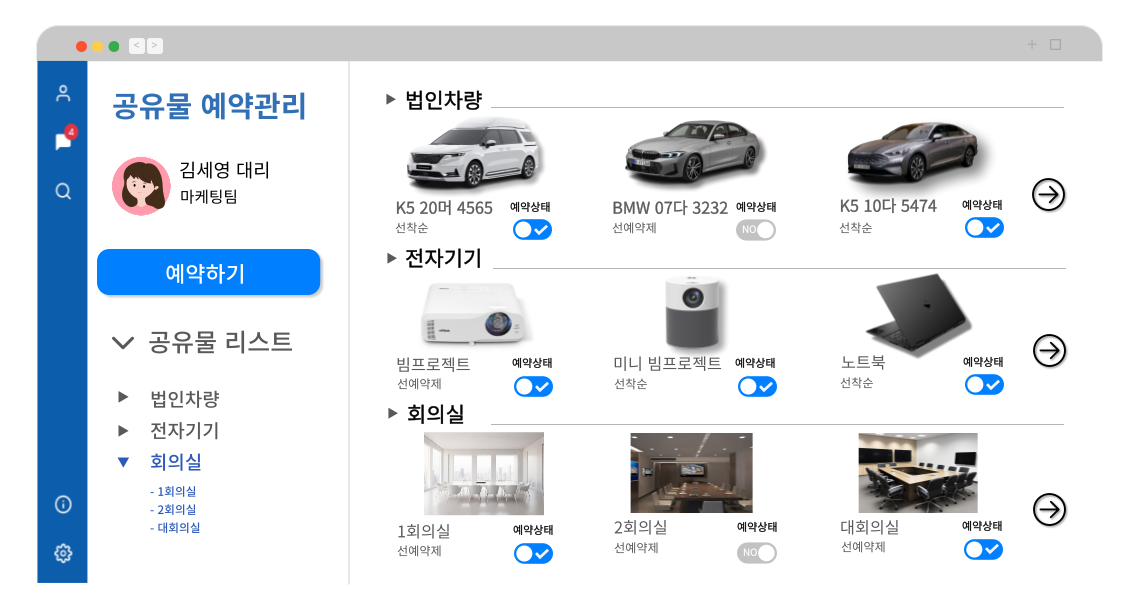The image size is (1140, 600).
Task: Open chat messages with notification badge
Action: coord(63,141)
